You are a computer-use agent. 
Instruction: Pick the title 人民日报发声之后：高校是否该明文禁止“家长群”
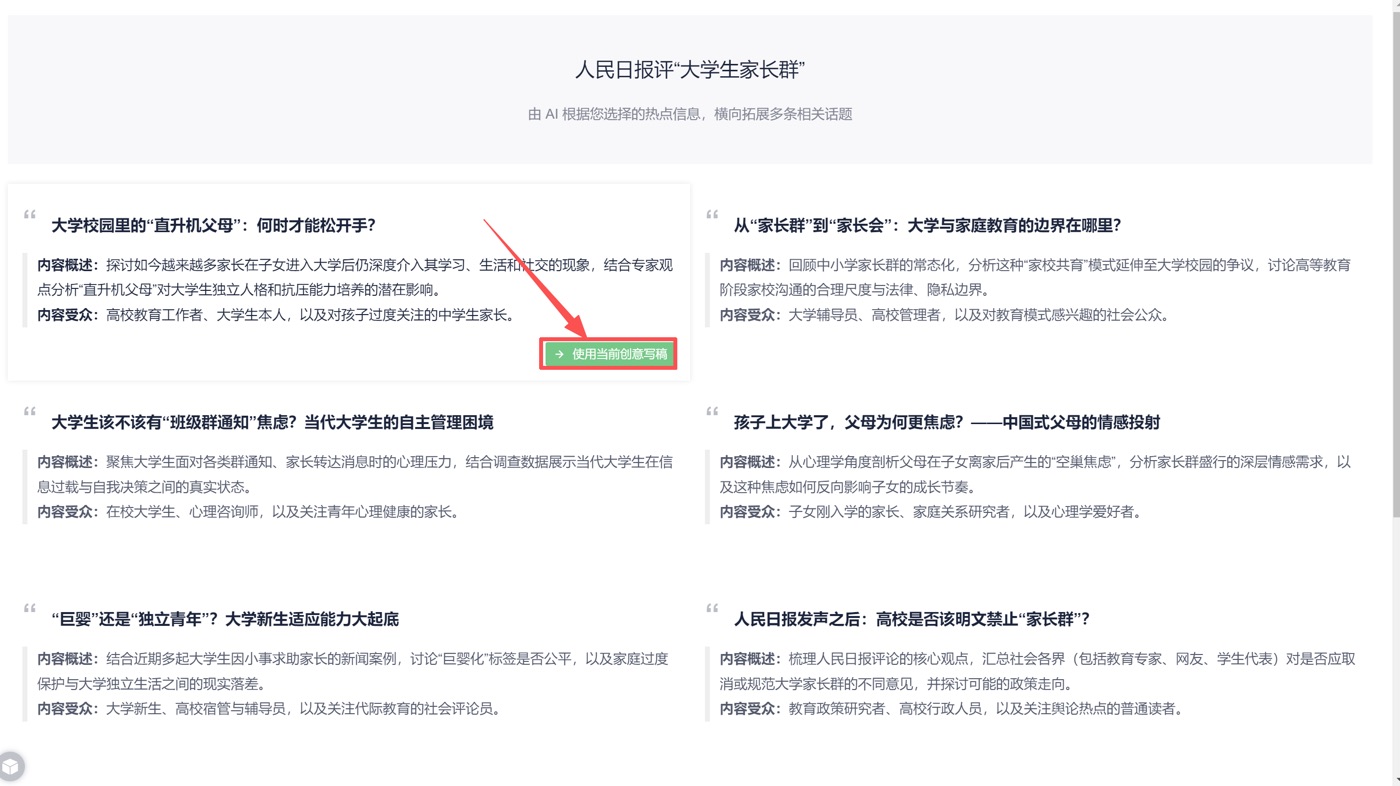[912, 619]
